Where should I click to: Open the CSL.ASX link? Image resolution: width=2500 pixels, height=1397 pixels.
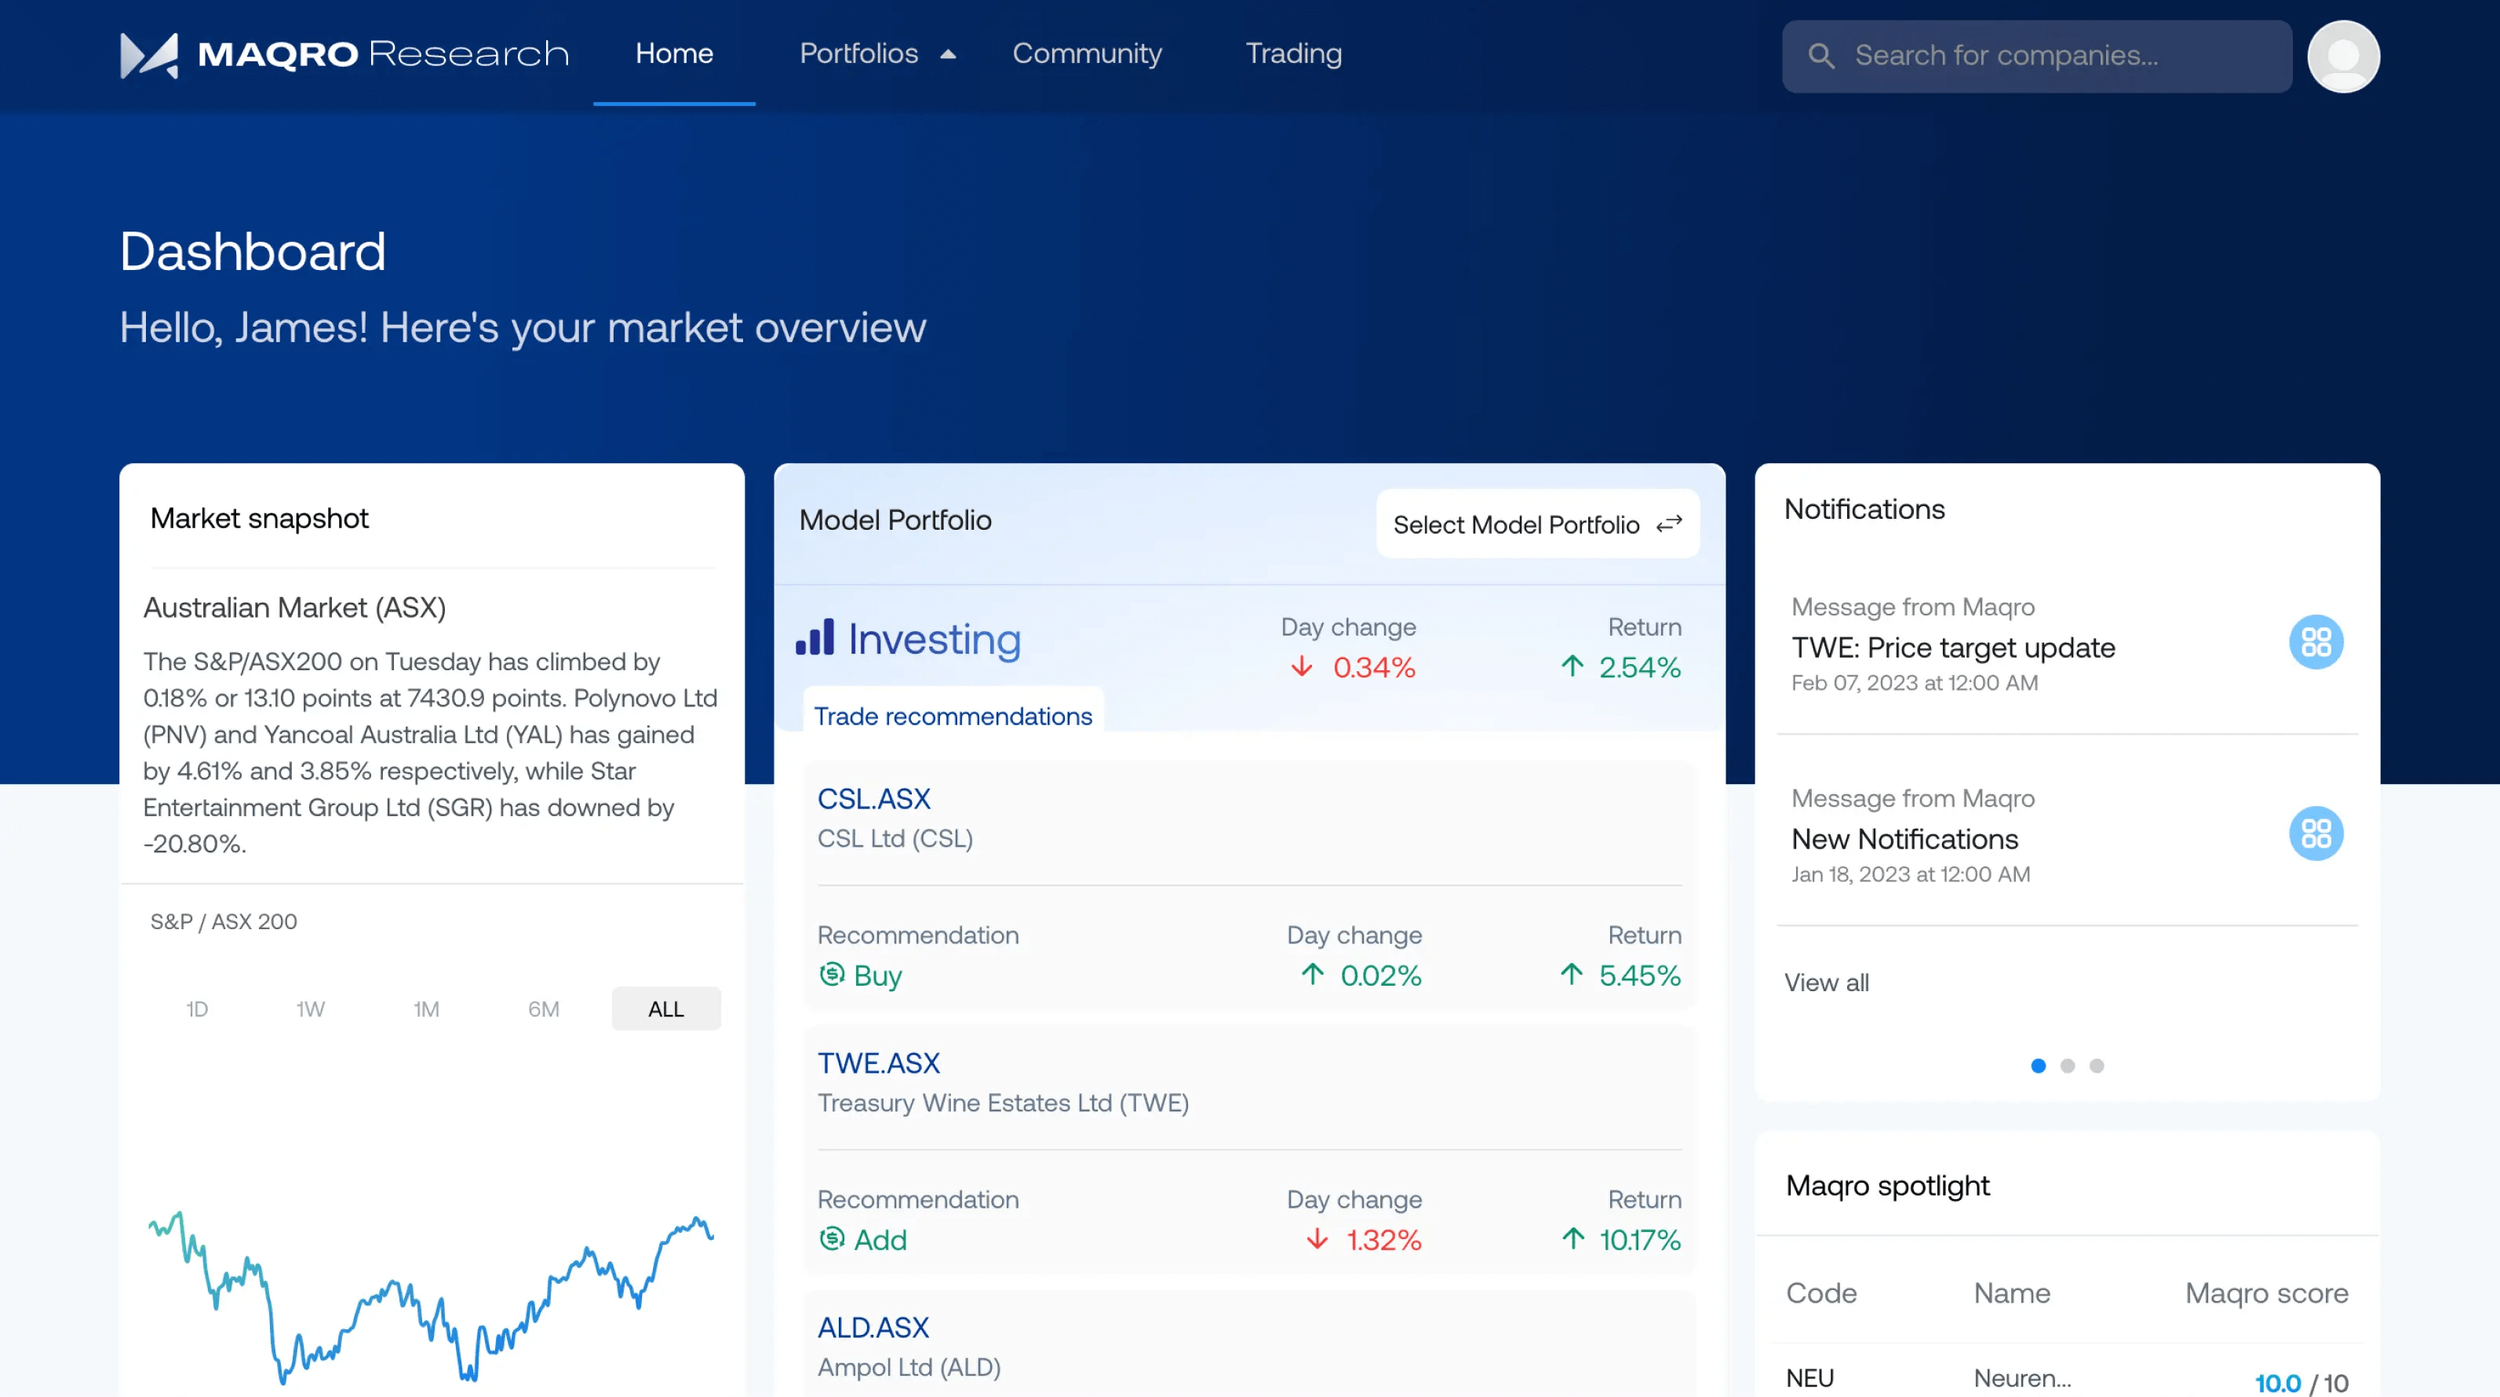pos(874,798)
